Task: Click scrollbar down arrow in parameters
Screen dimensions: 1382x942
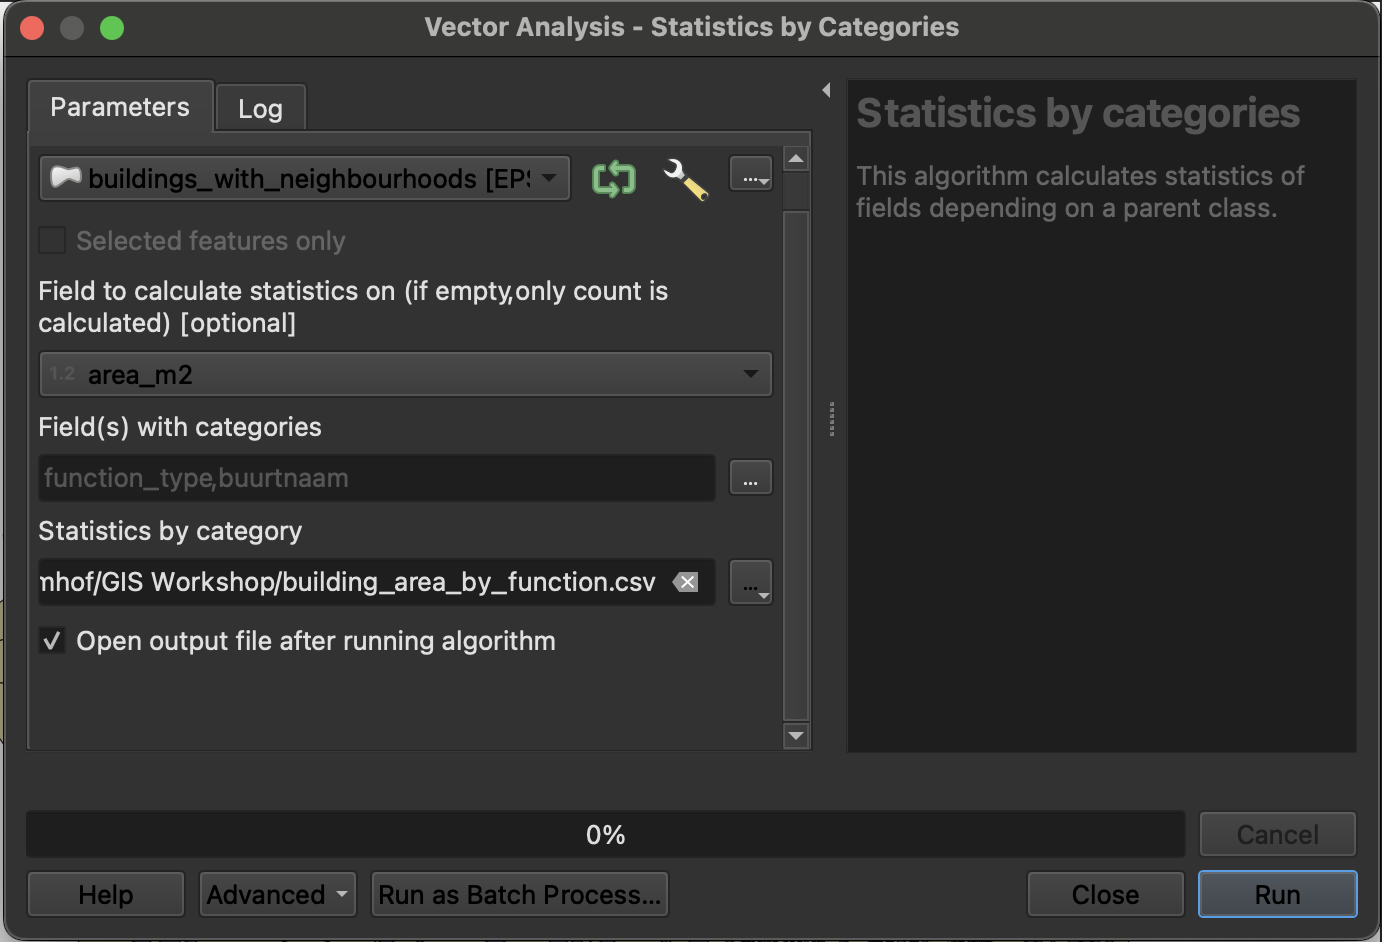Action: pos(796,736)
